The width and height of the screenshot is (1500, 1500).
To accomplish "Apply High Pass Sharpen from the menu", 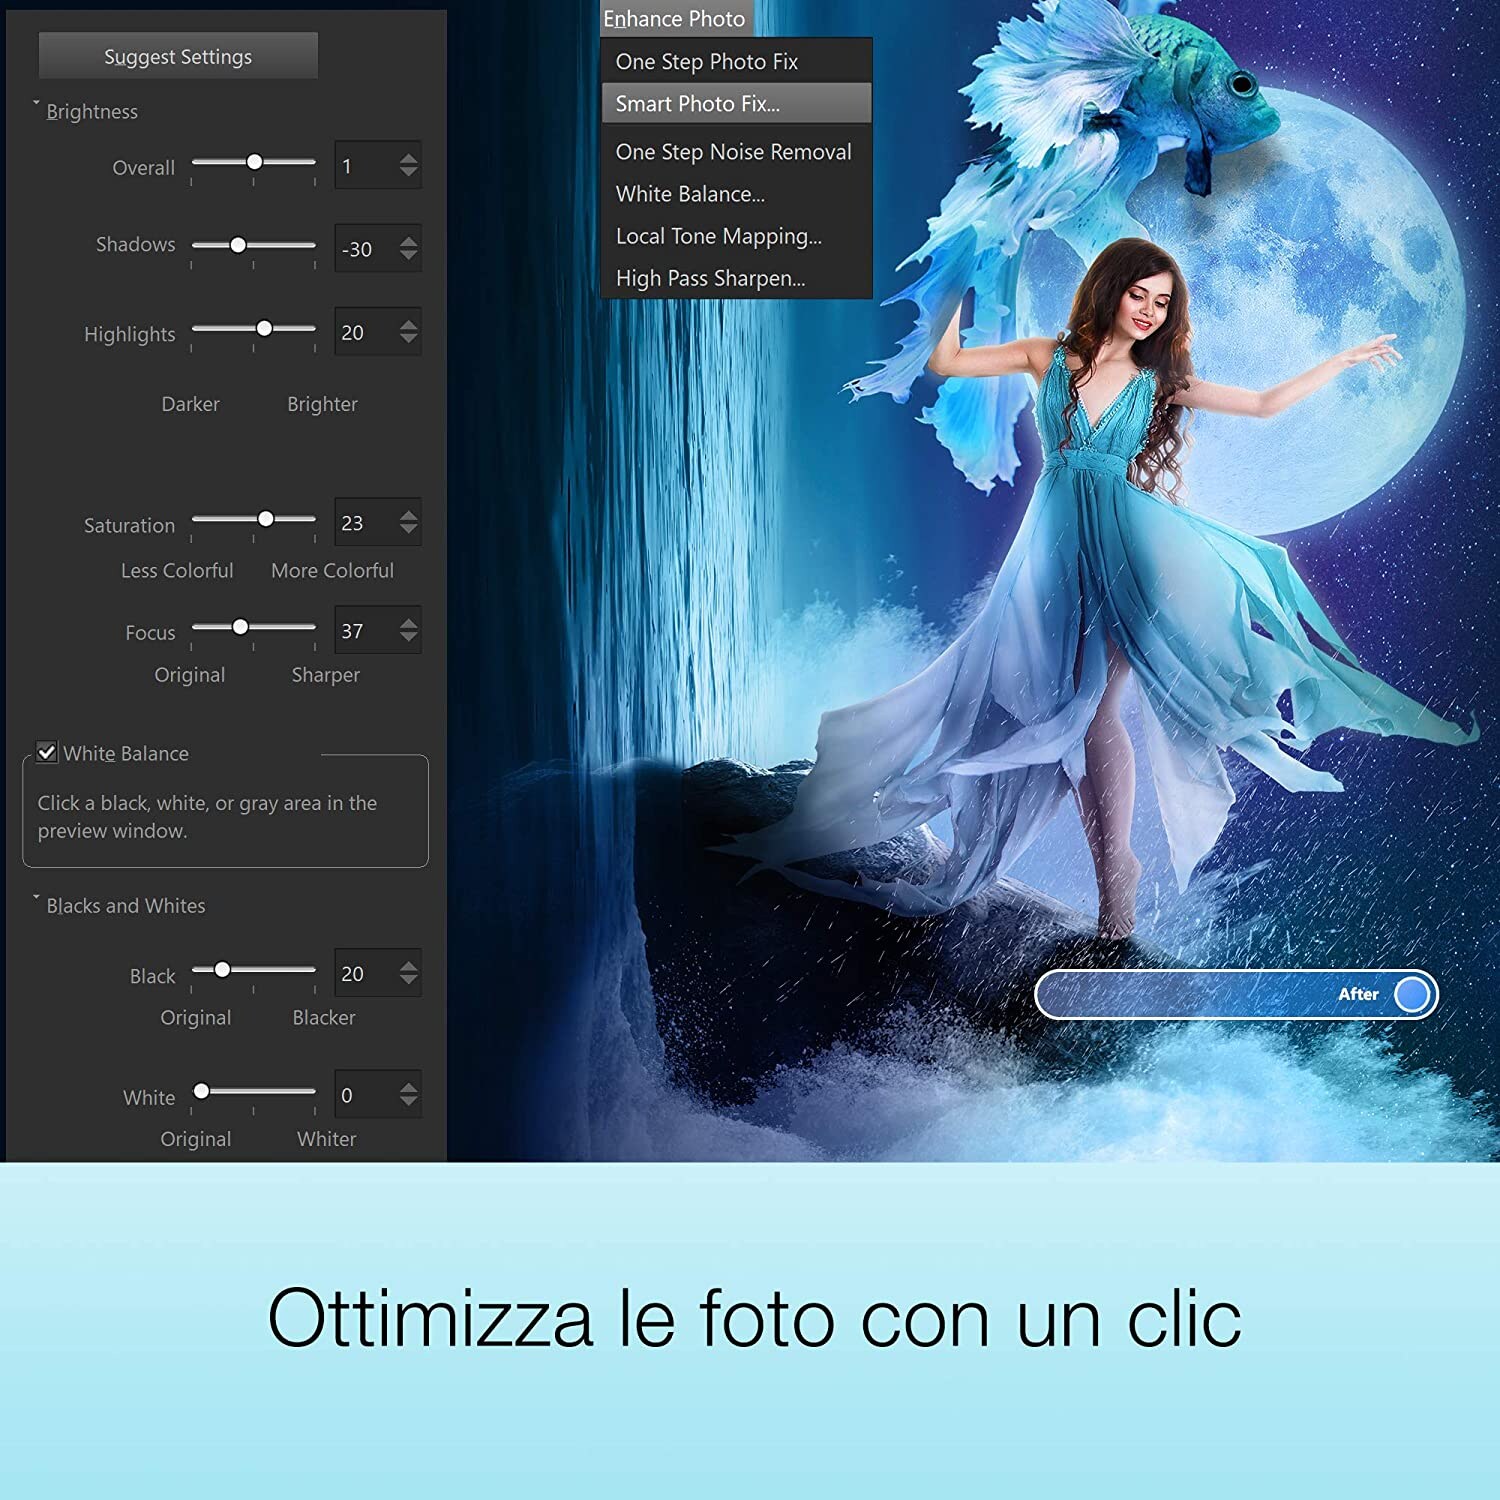I will pyautogui.click(x=710, y=278).
